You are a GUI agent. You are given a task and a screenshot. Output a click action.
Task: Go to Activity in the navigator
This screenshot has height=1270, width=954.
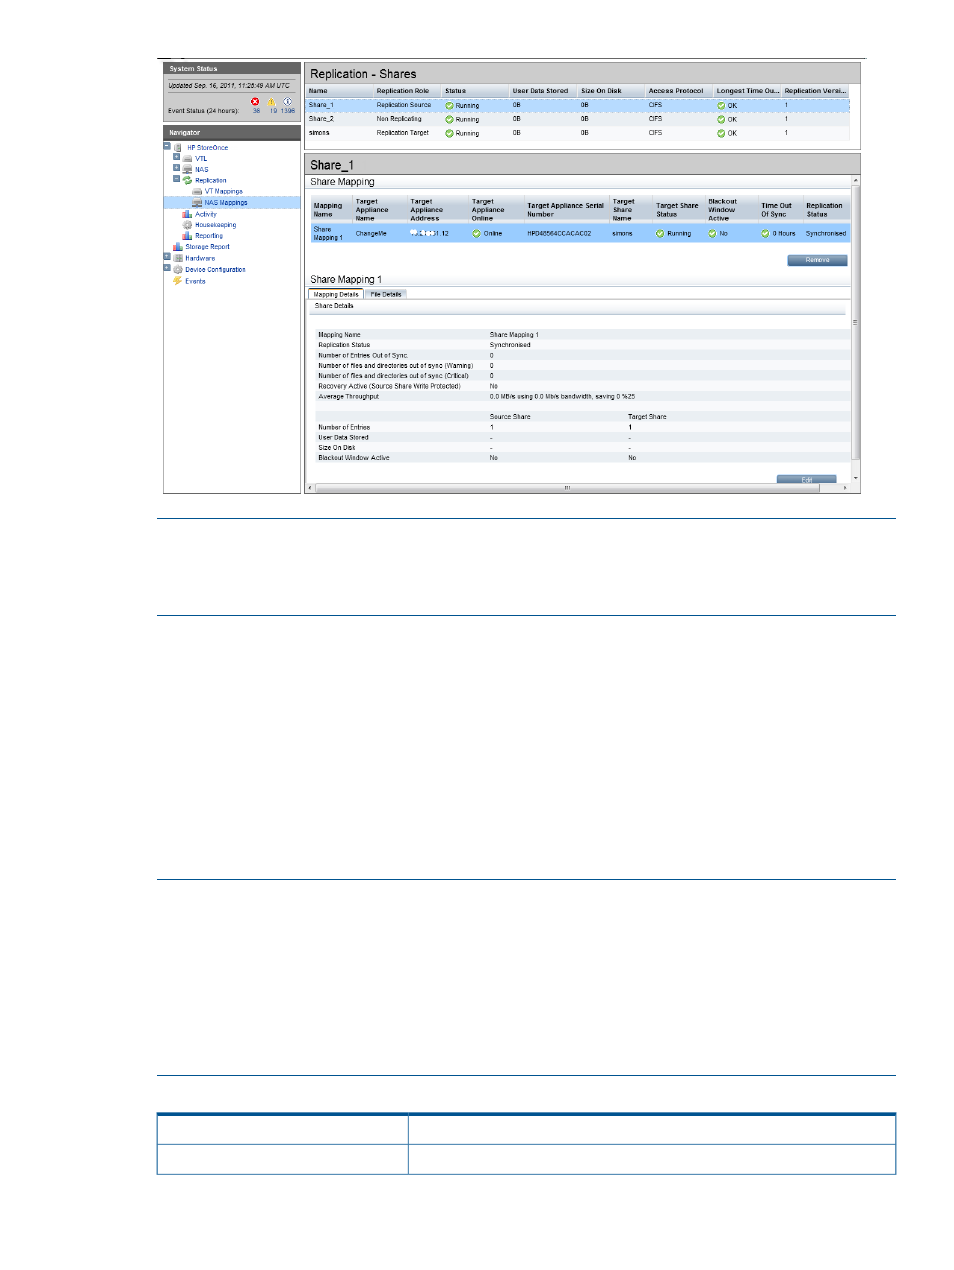(205, 214)
